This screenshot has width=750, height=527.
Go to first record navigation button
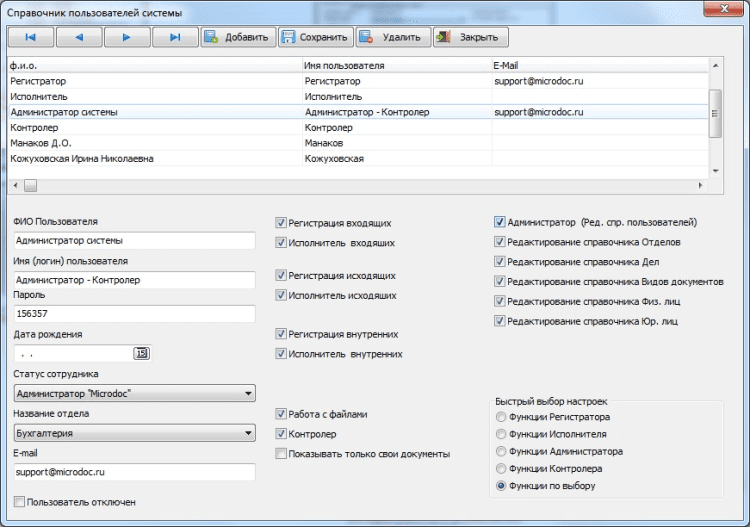(x=31, y=37)
